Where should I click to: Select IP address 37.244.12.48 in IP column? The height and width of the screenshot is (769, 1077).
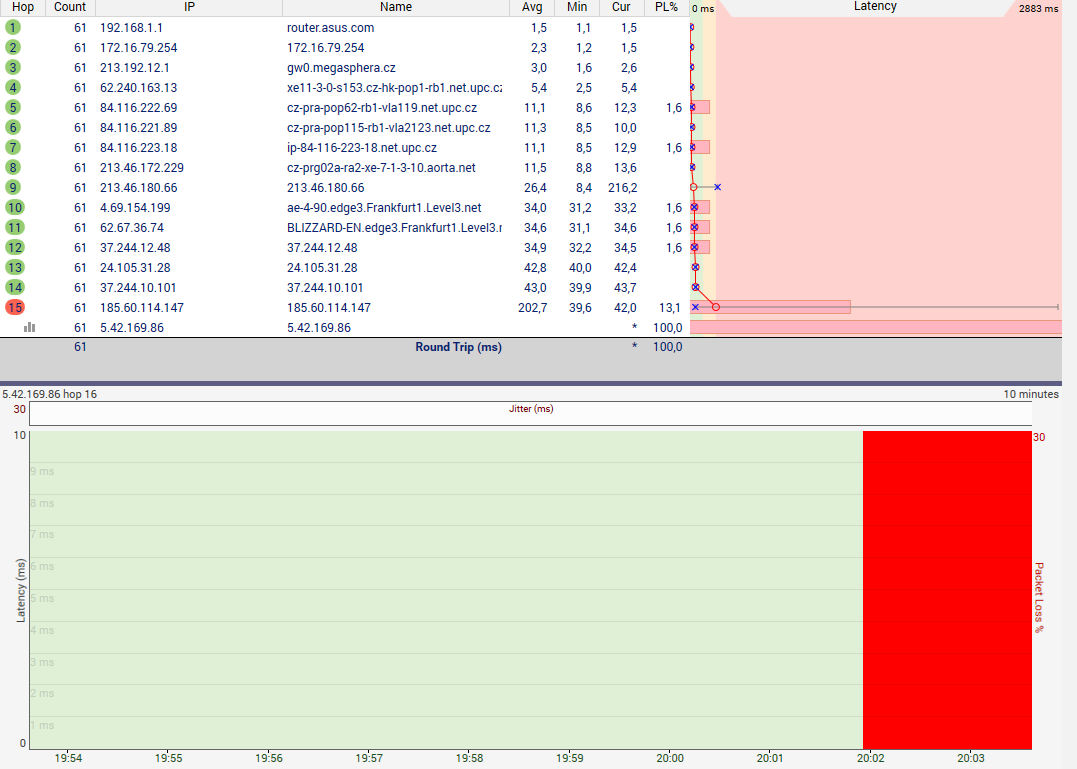[135, 247]
